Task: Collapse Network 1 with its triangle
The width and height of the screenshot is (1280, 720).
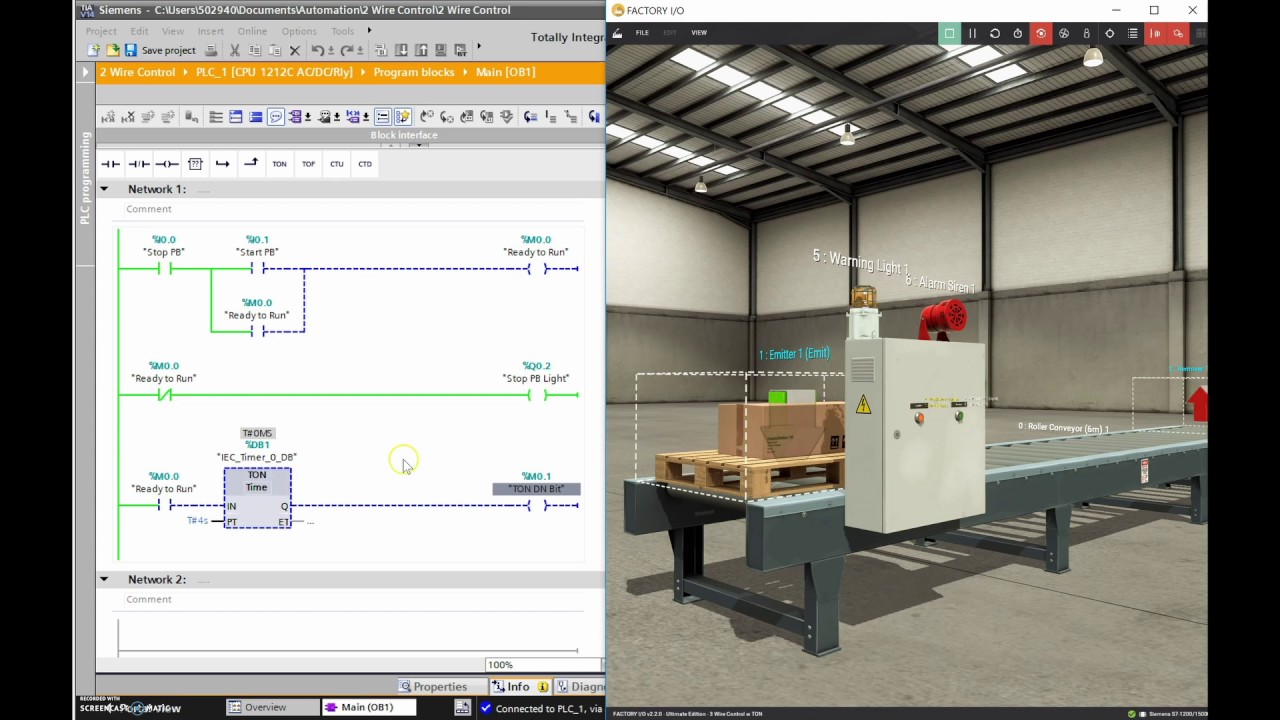Action: 103,189
